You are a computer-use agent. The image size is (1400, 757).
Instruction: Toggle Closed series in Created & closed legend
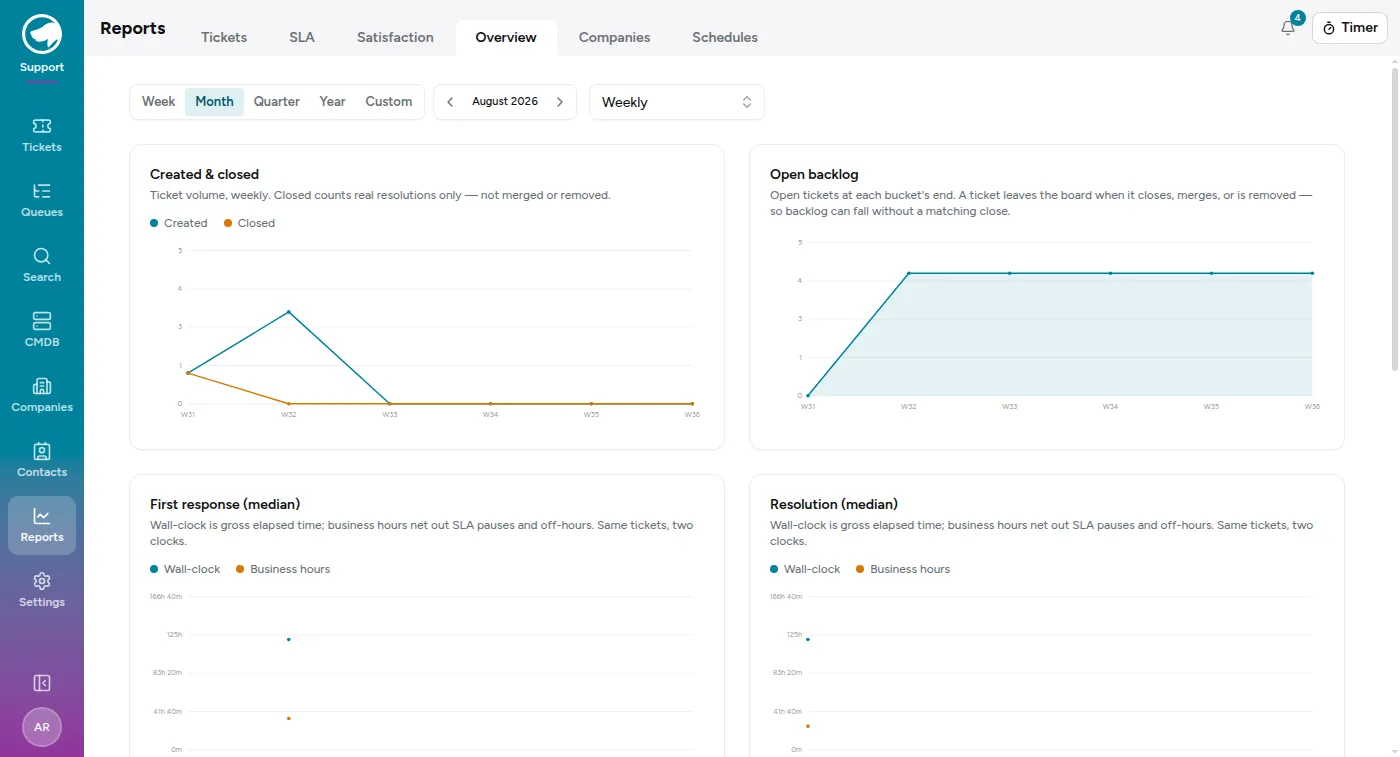click(x=249, y=223)
